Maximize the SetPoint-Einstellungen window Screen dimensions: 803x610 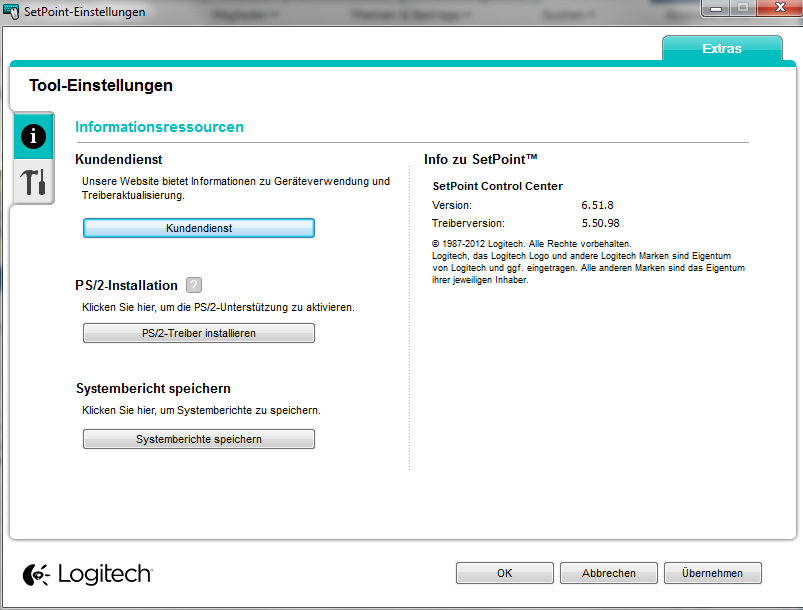pos(743,8)
